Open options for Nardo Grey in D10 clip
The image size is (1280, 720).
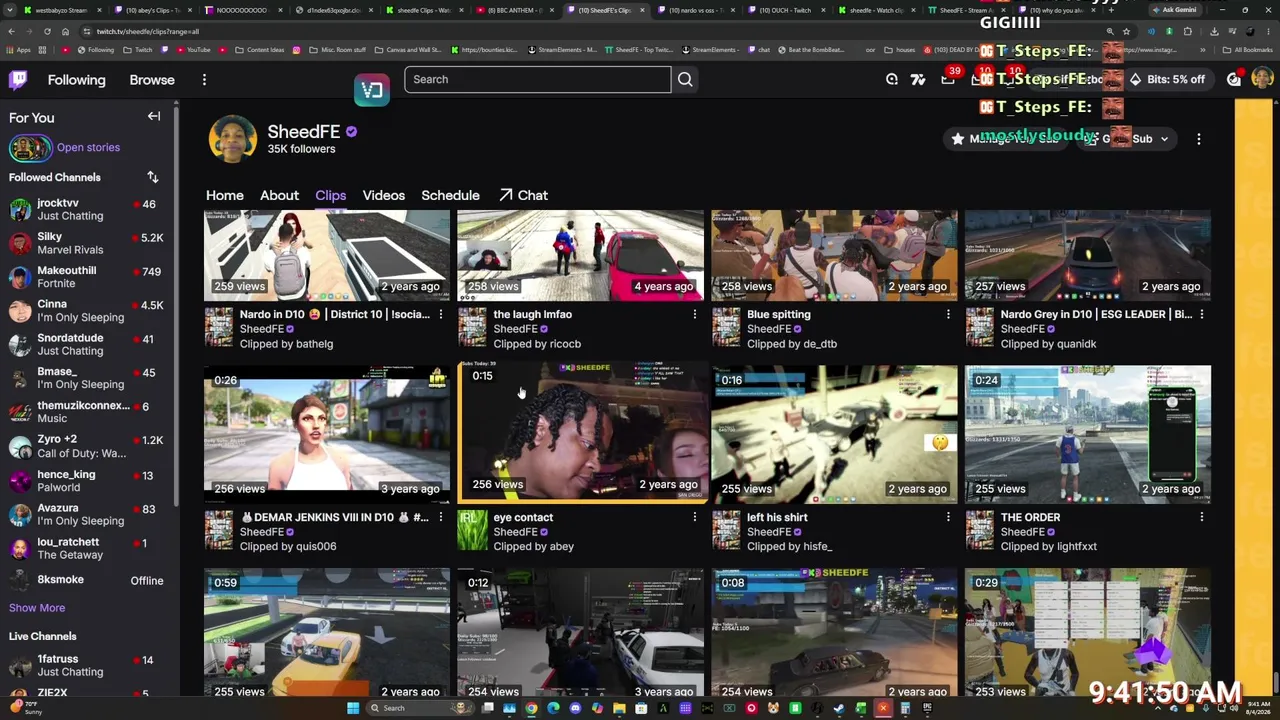click(x=1202, y=314)
